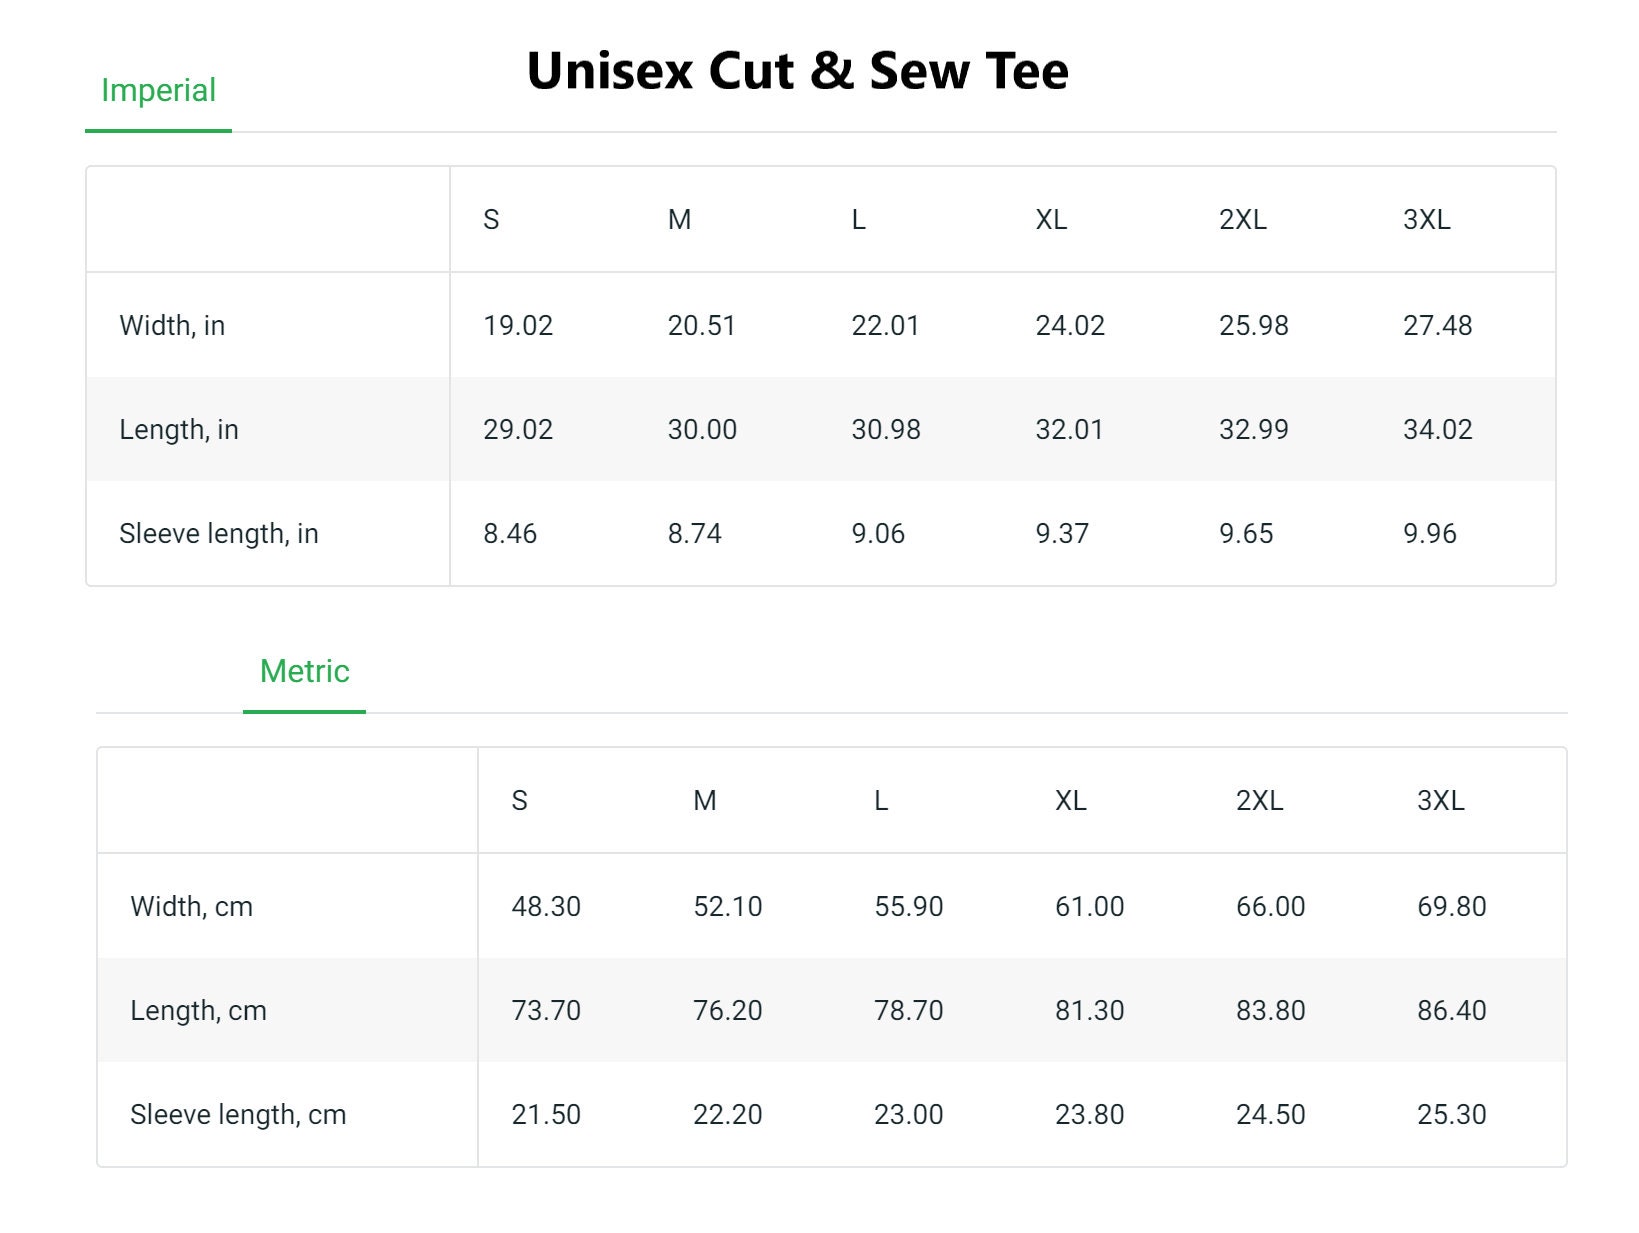Select the 48.30 width value
This screenshot has width=1639, height=1233.
[x=546, y=907]
